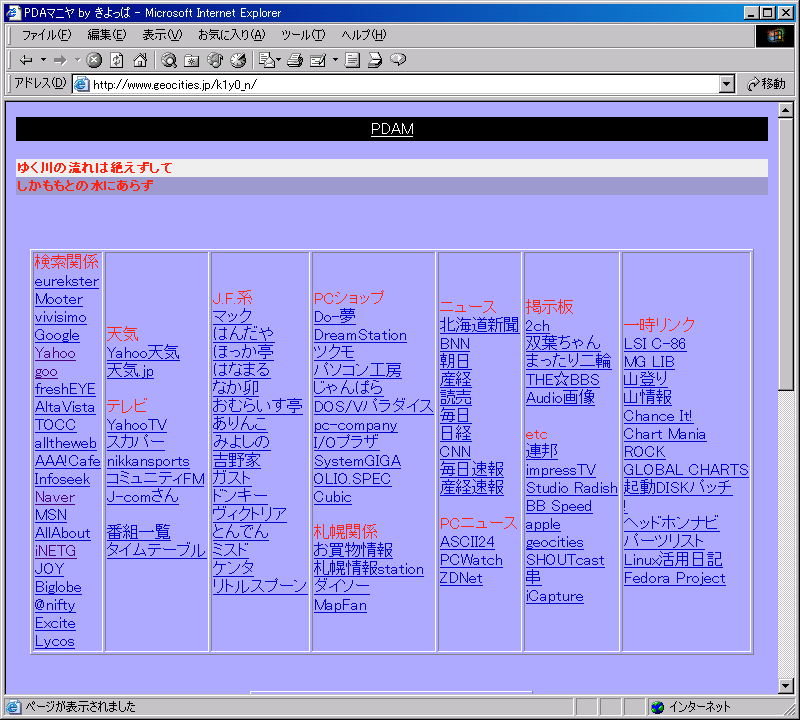
Task: Open the History pane toolbar icon
Action: pos(238,60)
